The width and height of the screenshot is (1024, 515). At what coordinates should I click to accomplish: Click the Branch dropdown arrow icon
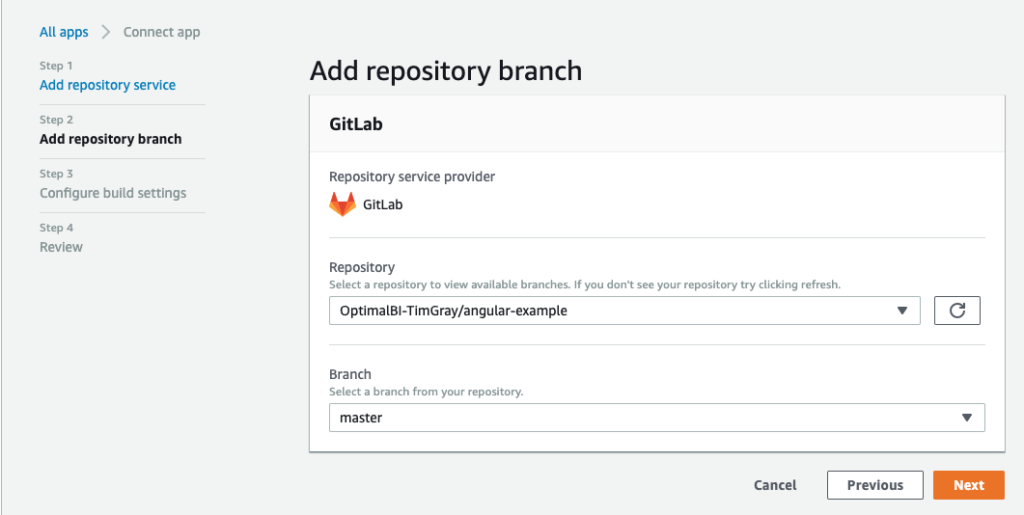click(x=967, y=418)
